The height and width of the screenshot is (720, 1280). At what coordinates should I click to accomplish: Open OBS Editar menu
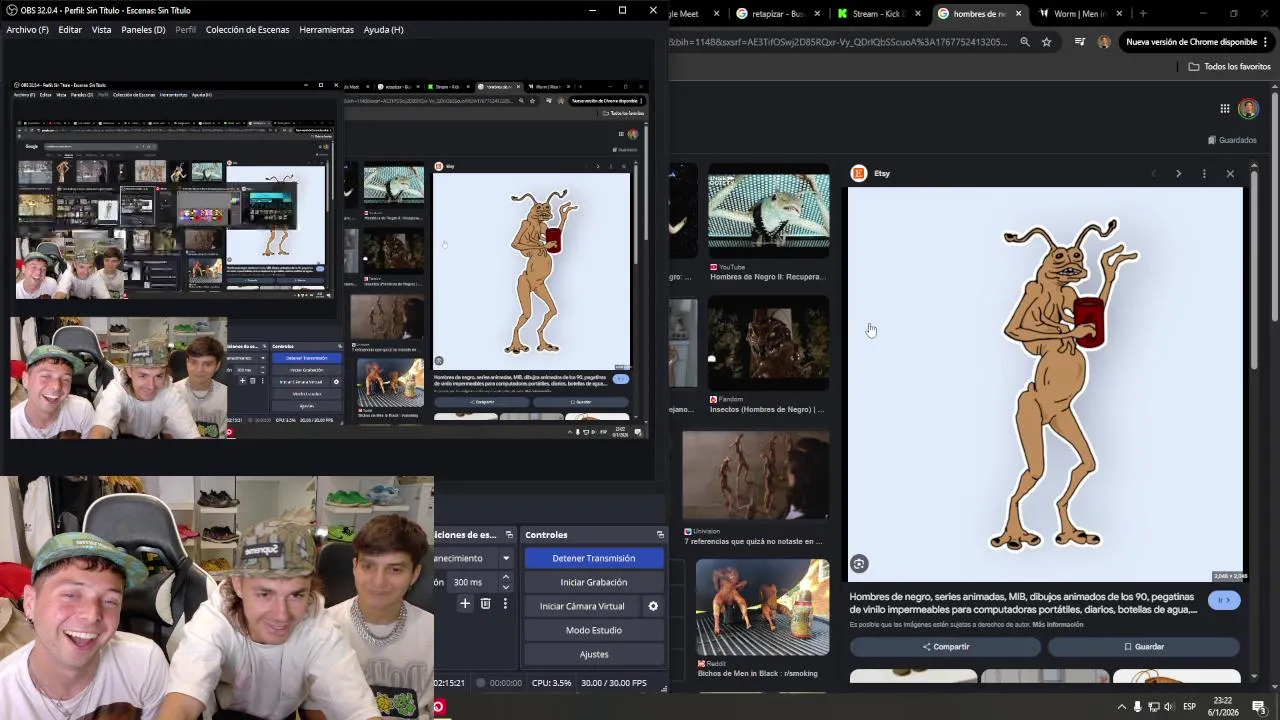[70, 30]
